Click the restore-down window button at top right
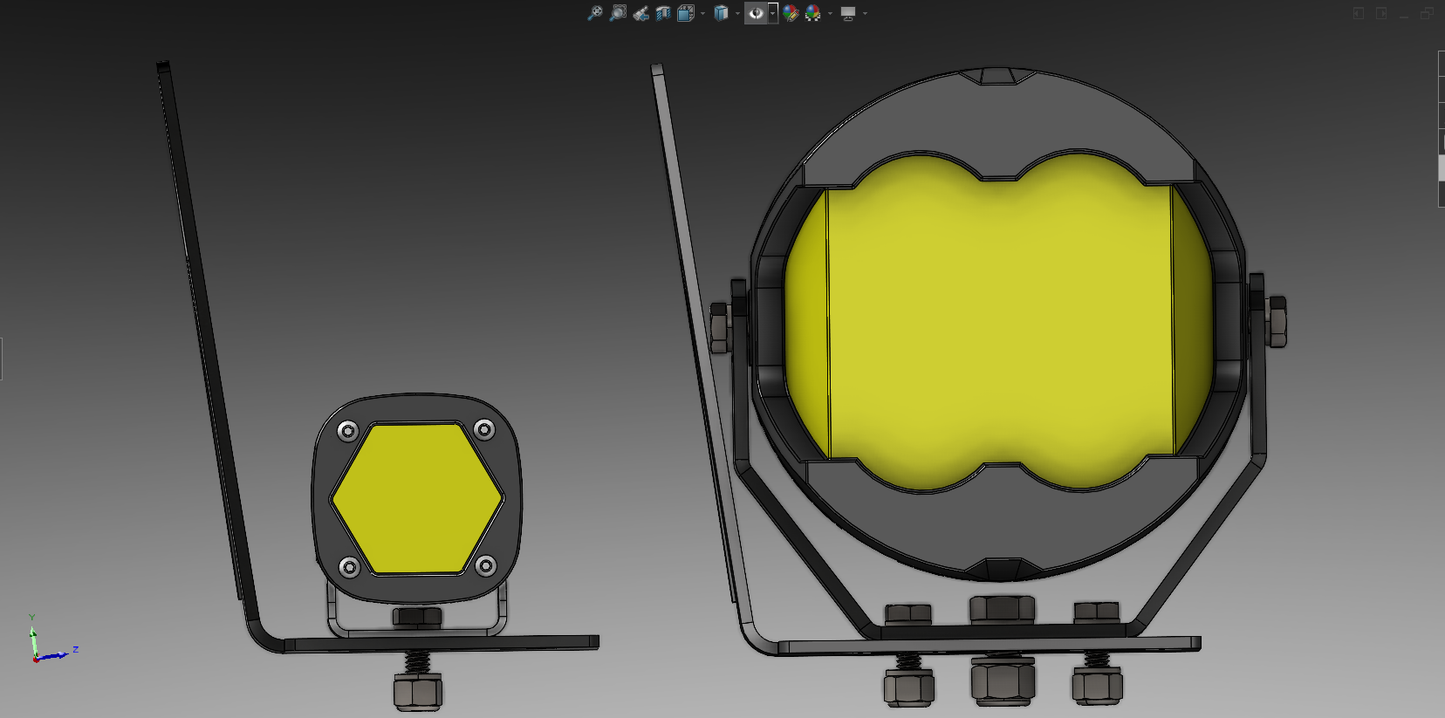This screenshot has height=718, width=1445. pos(1427,13)
